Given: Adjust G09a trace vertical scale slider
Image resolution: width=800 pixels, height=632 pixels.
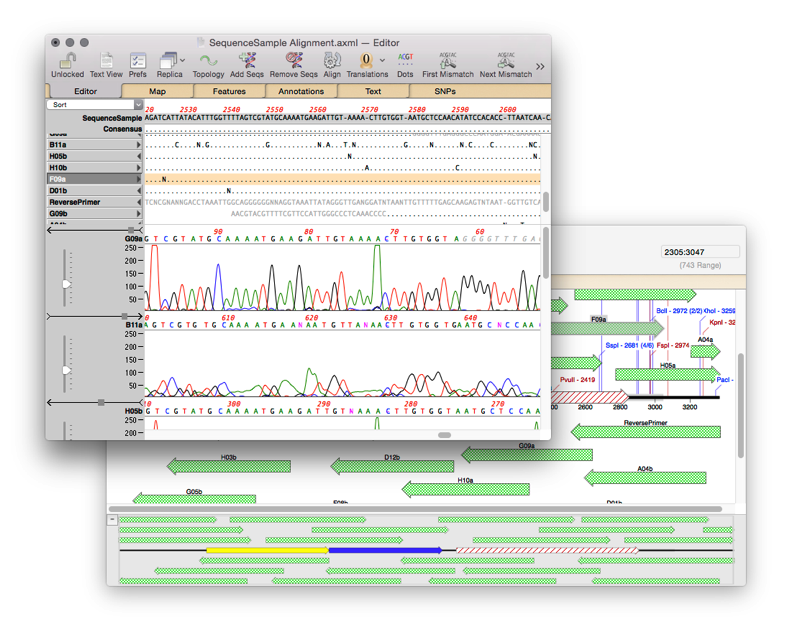Looking at the screenshot, I should pos(66,284).
